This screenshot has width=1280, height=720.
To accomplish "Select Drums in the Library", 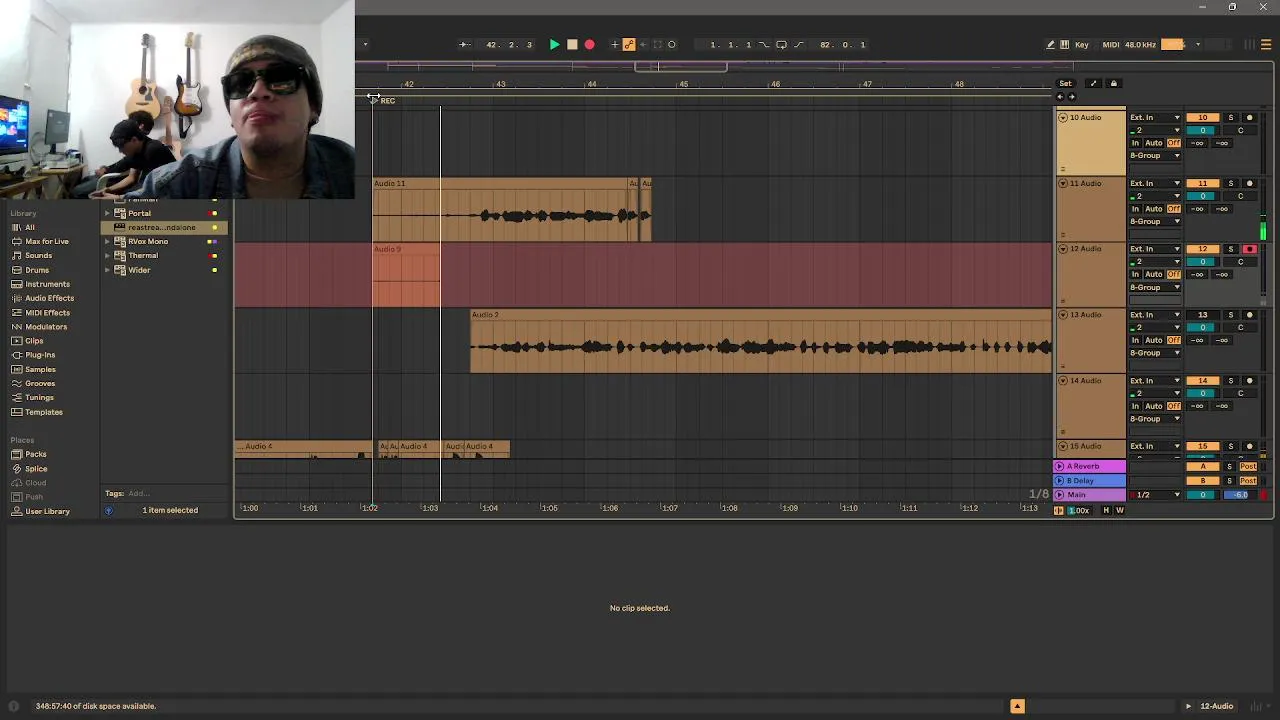I will coord(37,270).
